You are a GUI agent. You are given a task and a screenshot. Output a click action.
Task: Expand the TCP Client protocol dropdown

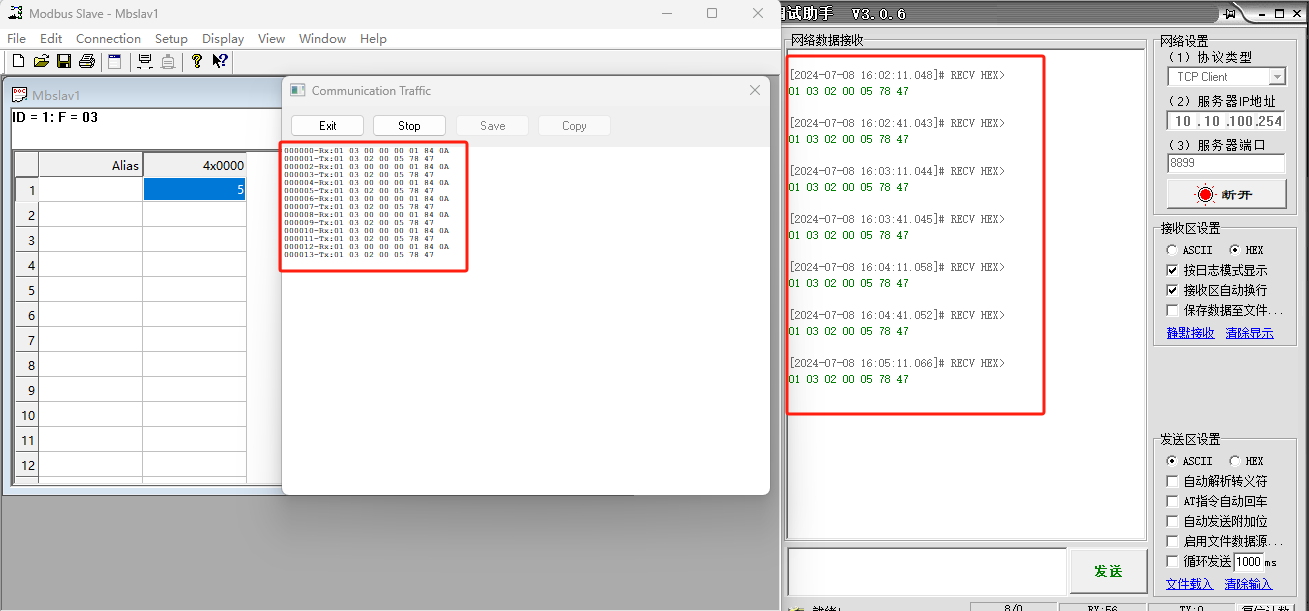tap(1276, 77)
